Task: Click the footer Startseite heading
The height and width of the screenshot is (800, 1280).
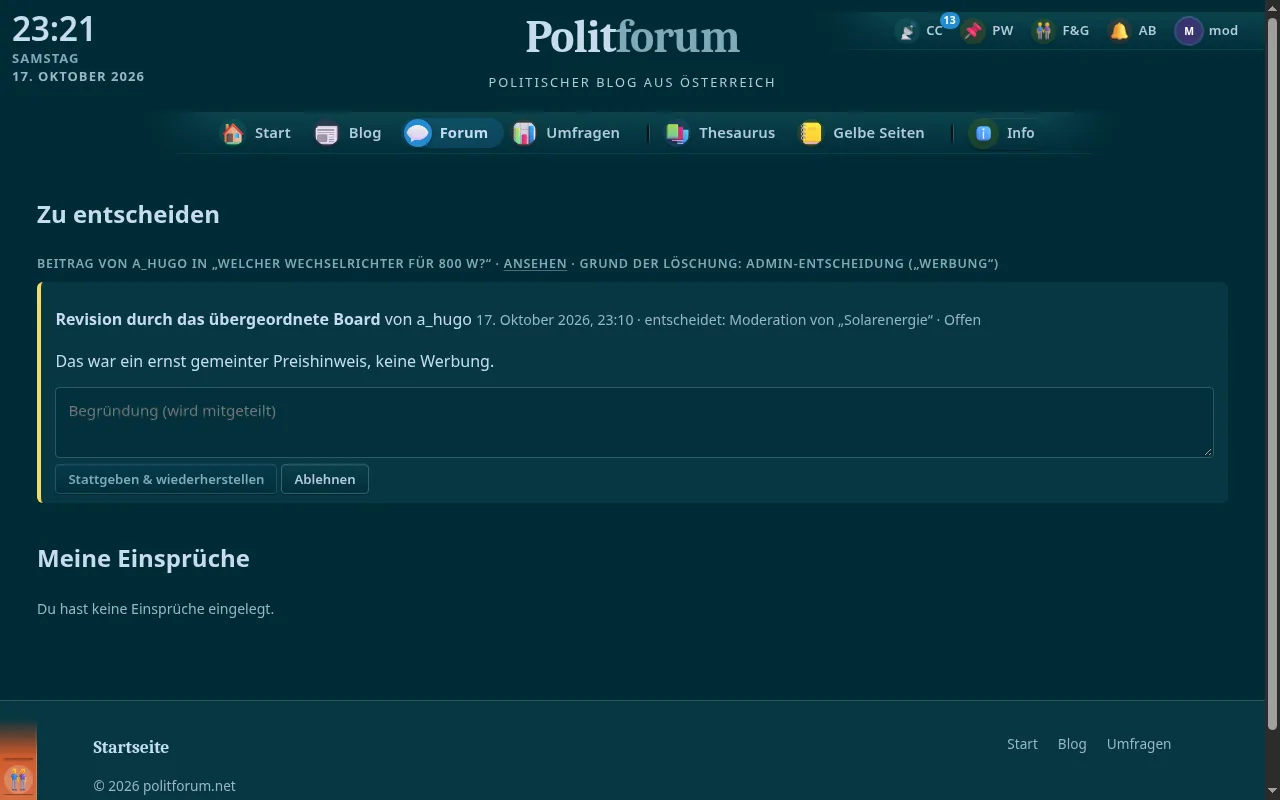Action: coord(131,747)
